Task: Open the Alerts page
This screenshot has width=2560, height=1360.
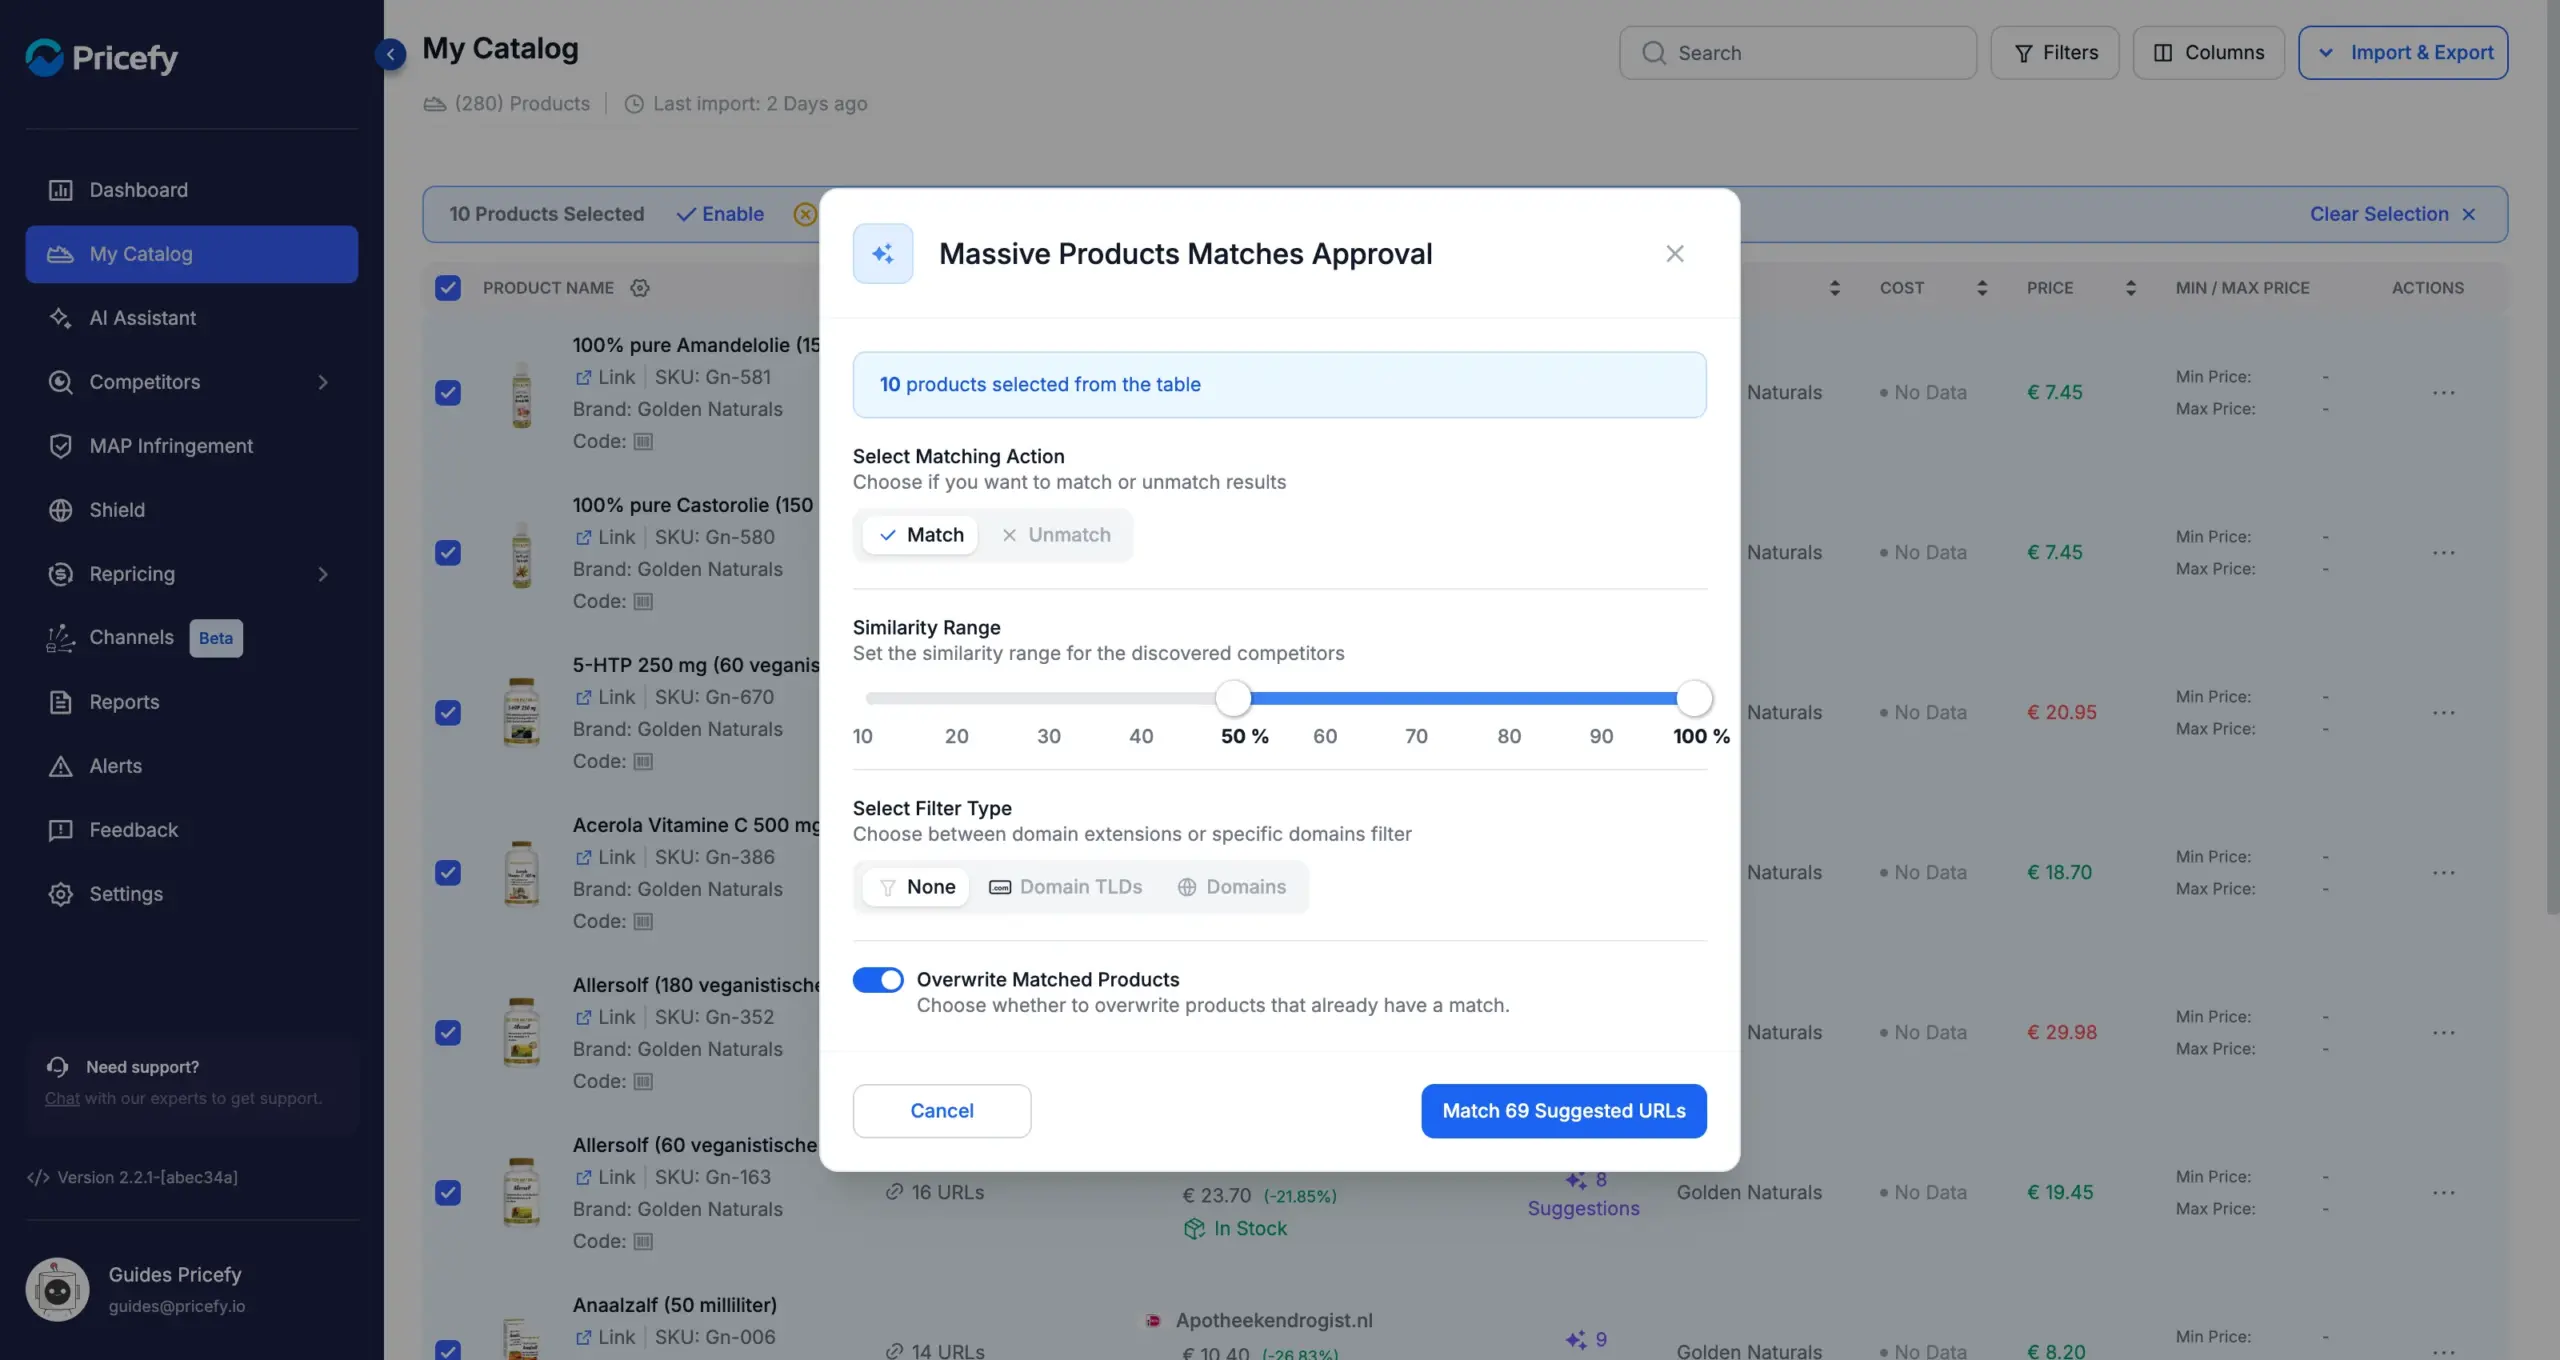Action: click(x=191, y=766)
